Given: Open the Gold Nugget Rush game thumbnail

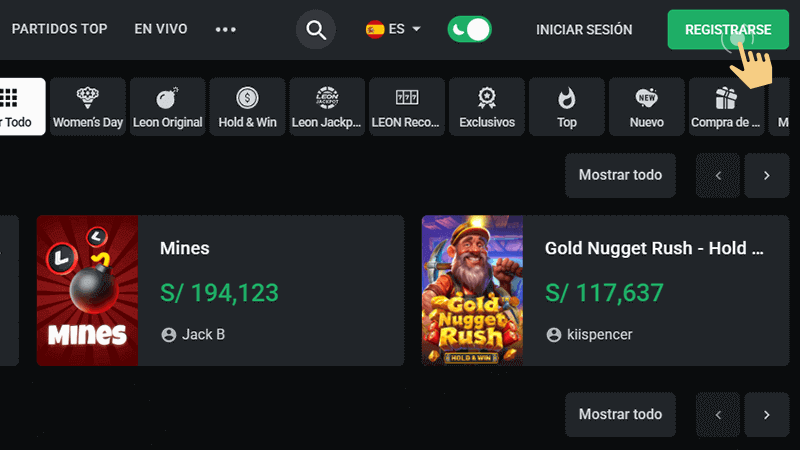Looking at the screenshot, I should (472, 290).
